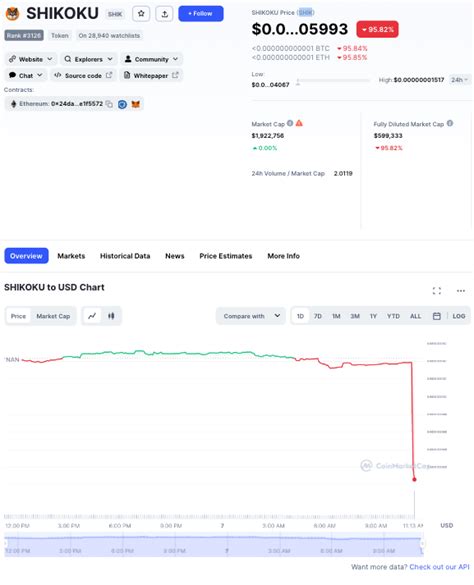This screenshot has width=474, height=585.
Task: Open the market cap warning triangle
Action: click(299, 123)
